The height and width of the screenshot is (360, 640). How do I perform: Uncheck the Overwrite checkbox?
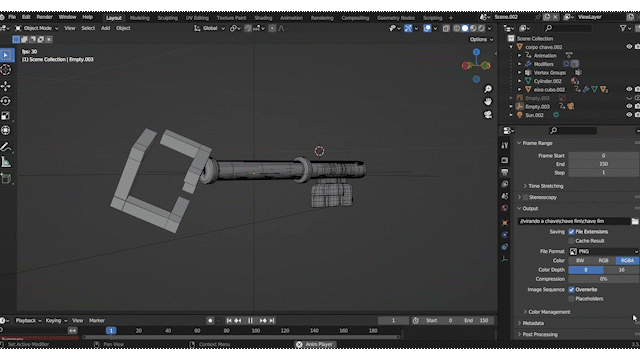[x=571, y=290]
